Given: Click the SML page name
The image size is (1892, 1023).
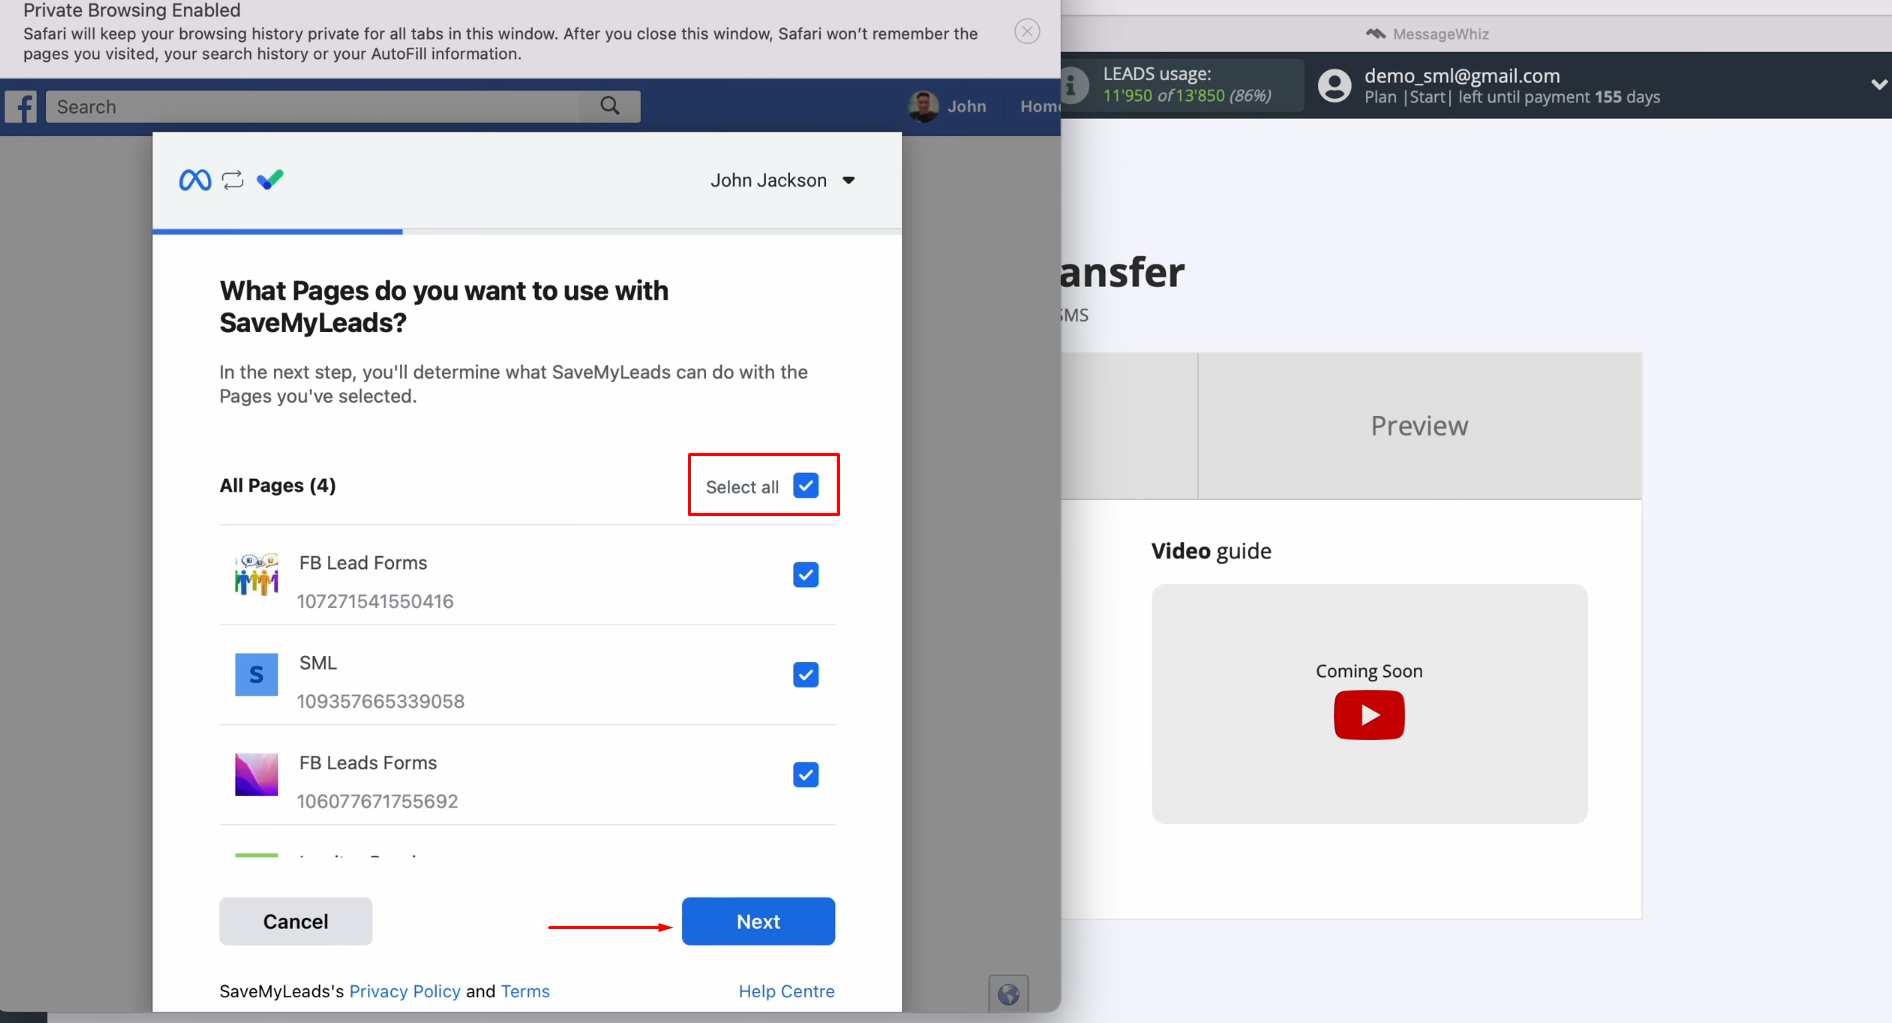Looking at the screenshot, I should 318,663.
